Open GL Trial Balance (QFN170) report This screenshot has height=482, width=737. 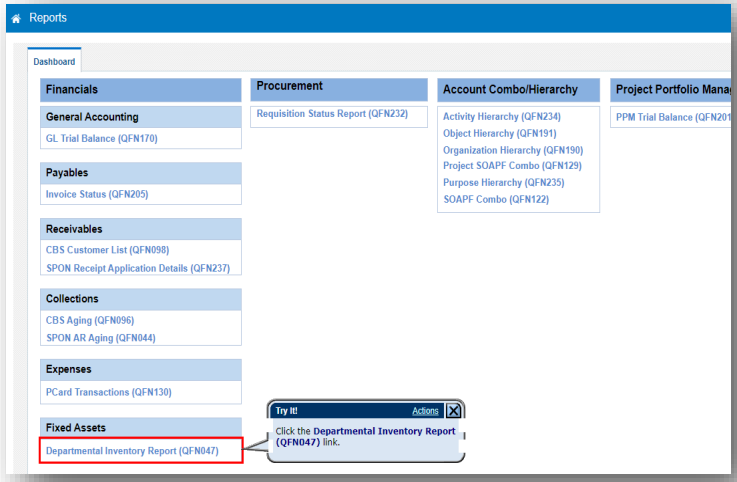coord(101,138)
